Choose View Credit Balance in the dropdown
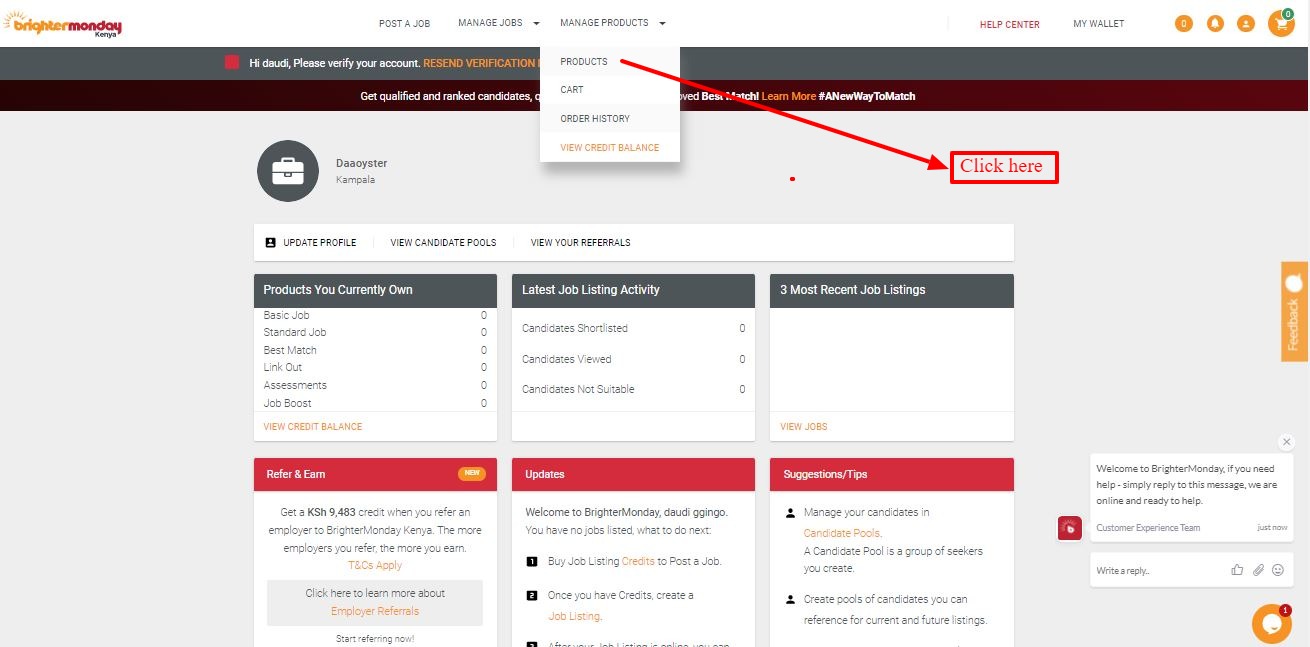1310x647 pixels. (610, 147)
